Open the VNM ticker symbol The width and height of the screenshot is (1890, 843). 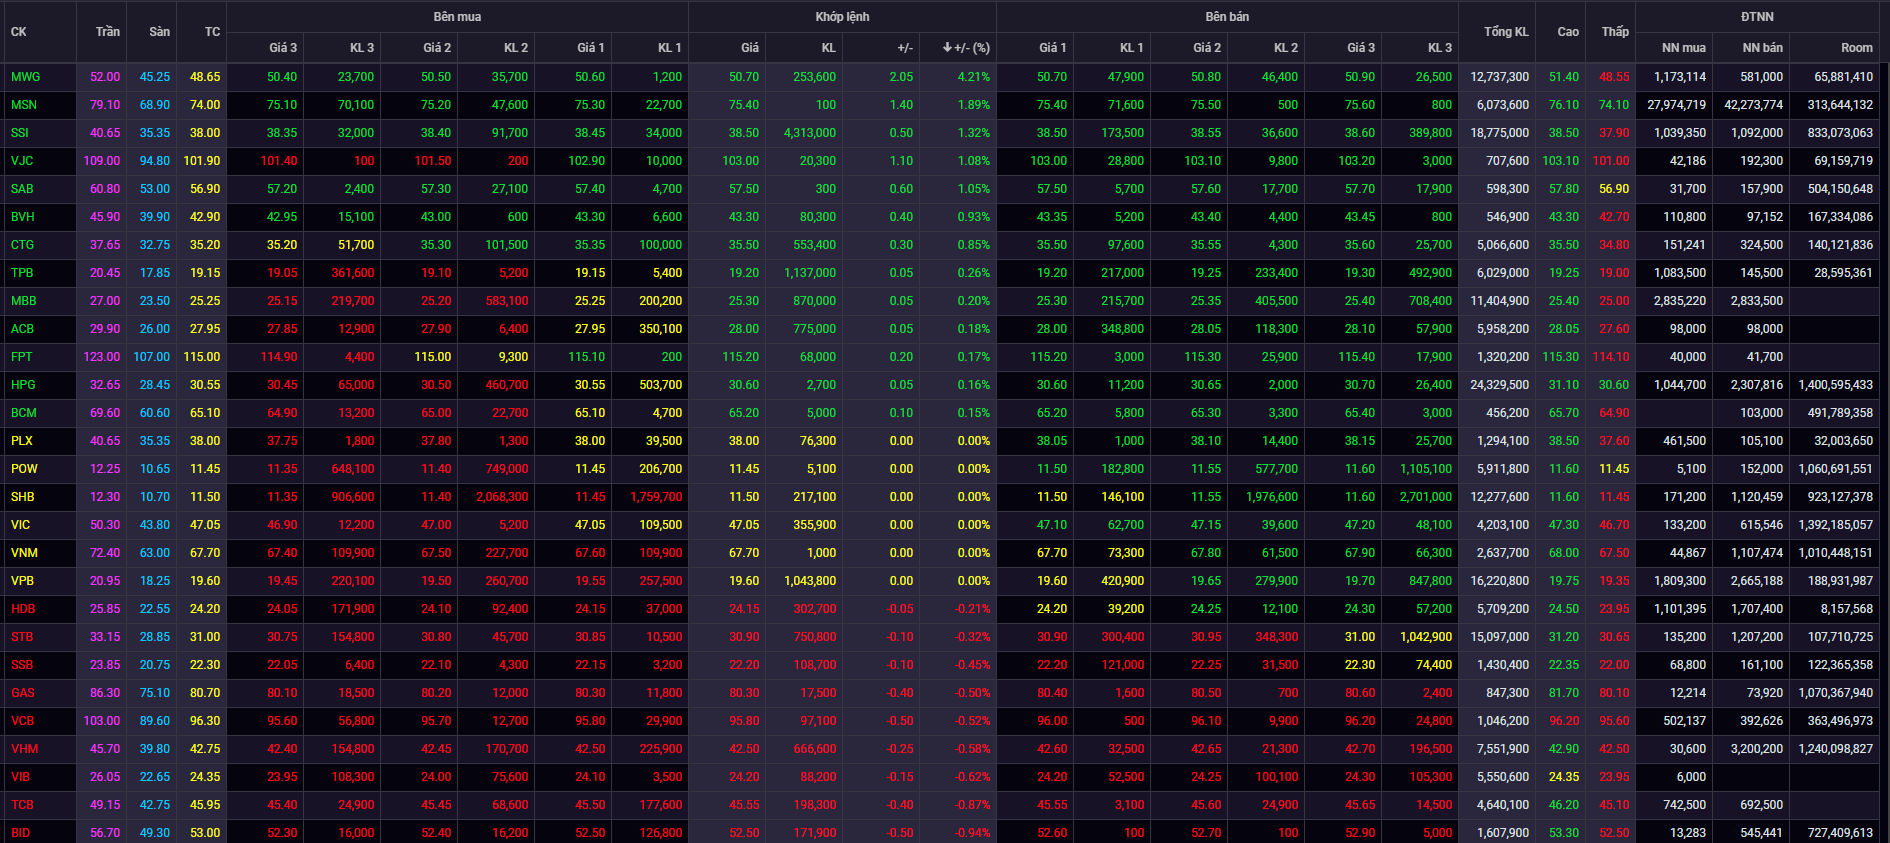point(24,553)
